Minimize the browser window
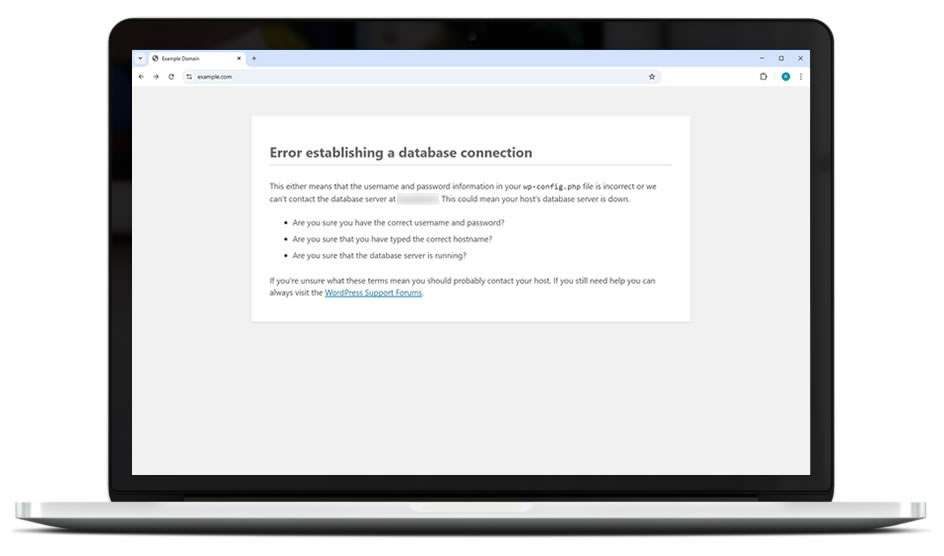944x556 pixels. coord(762,58)
